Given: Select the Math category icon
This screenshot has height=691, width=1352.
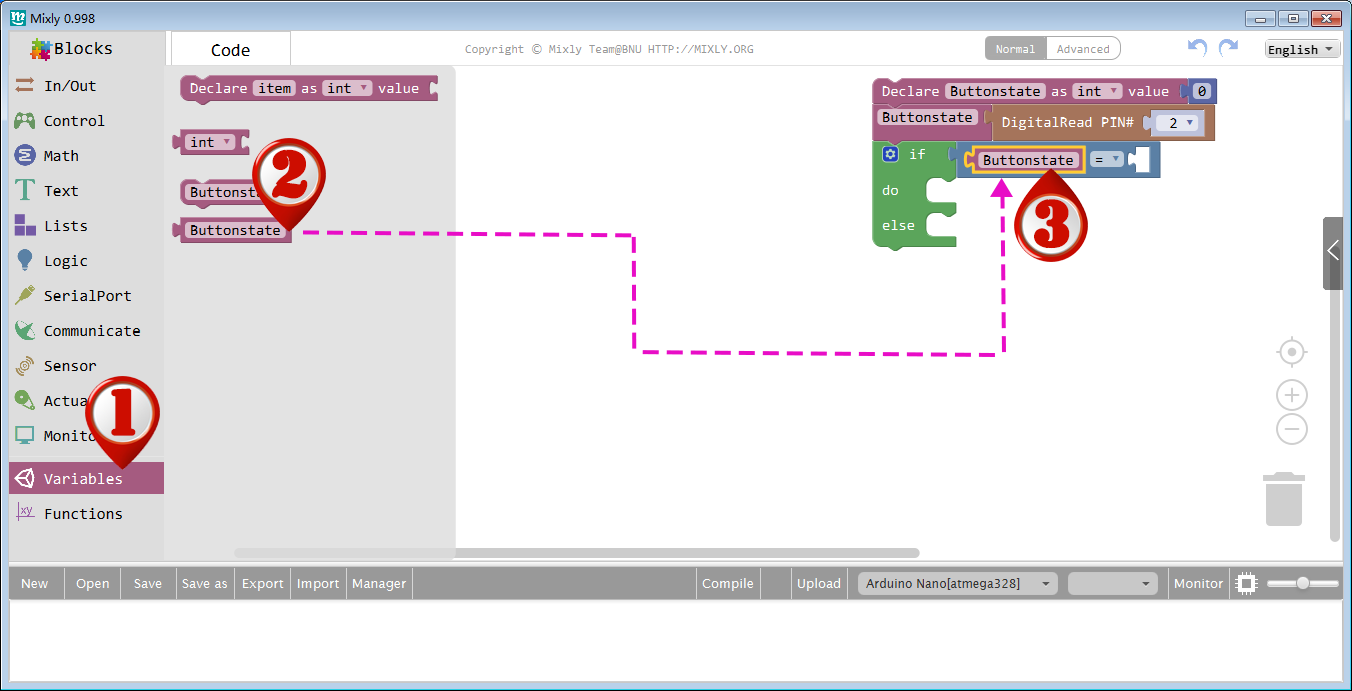Looking at the screenshot, I should (25, 156).
